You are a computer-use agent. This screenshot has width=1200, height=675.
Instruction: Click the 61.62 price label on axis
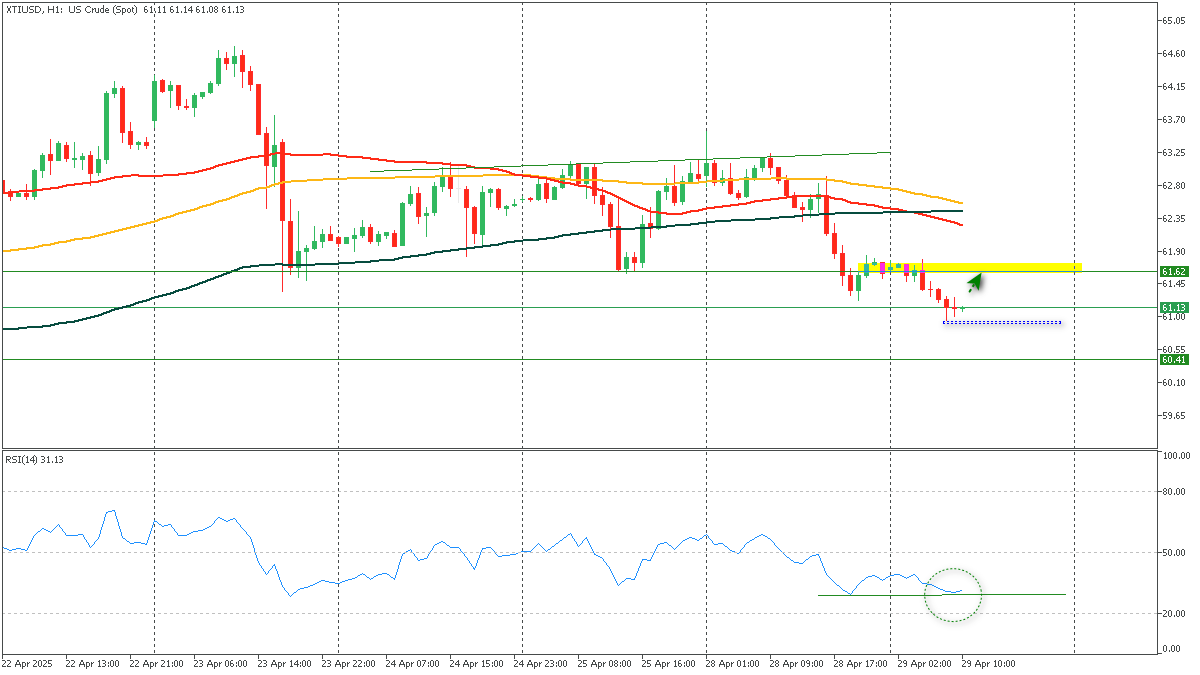point(1174,271)
